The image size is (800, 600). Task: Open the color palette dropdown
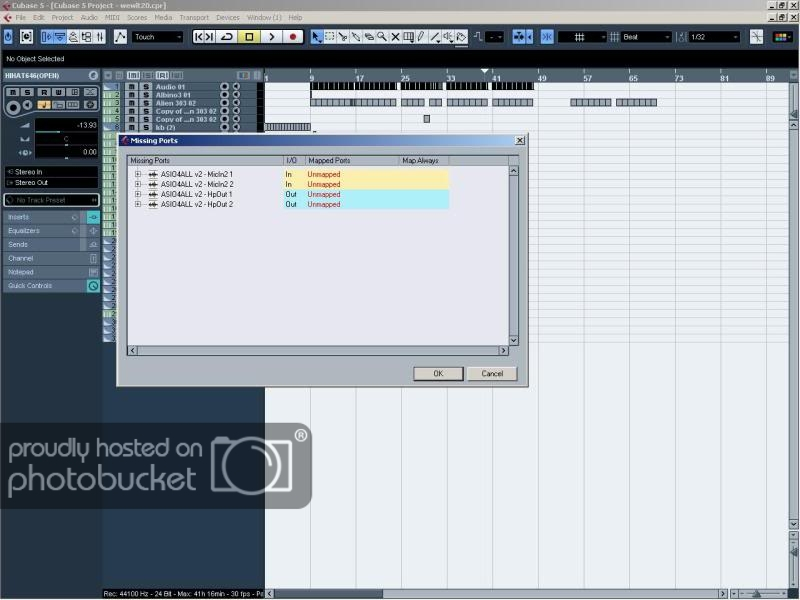coord(782,37)
